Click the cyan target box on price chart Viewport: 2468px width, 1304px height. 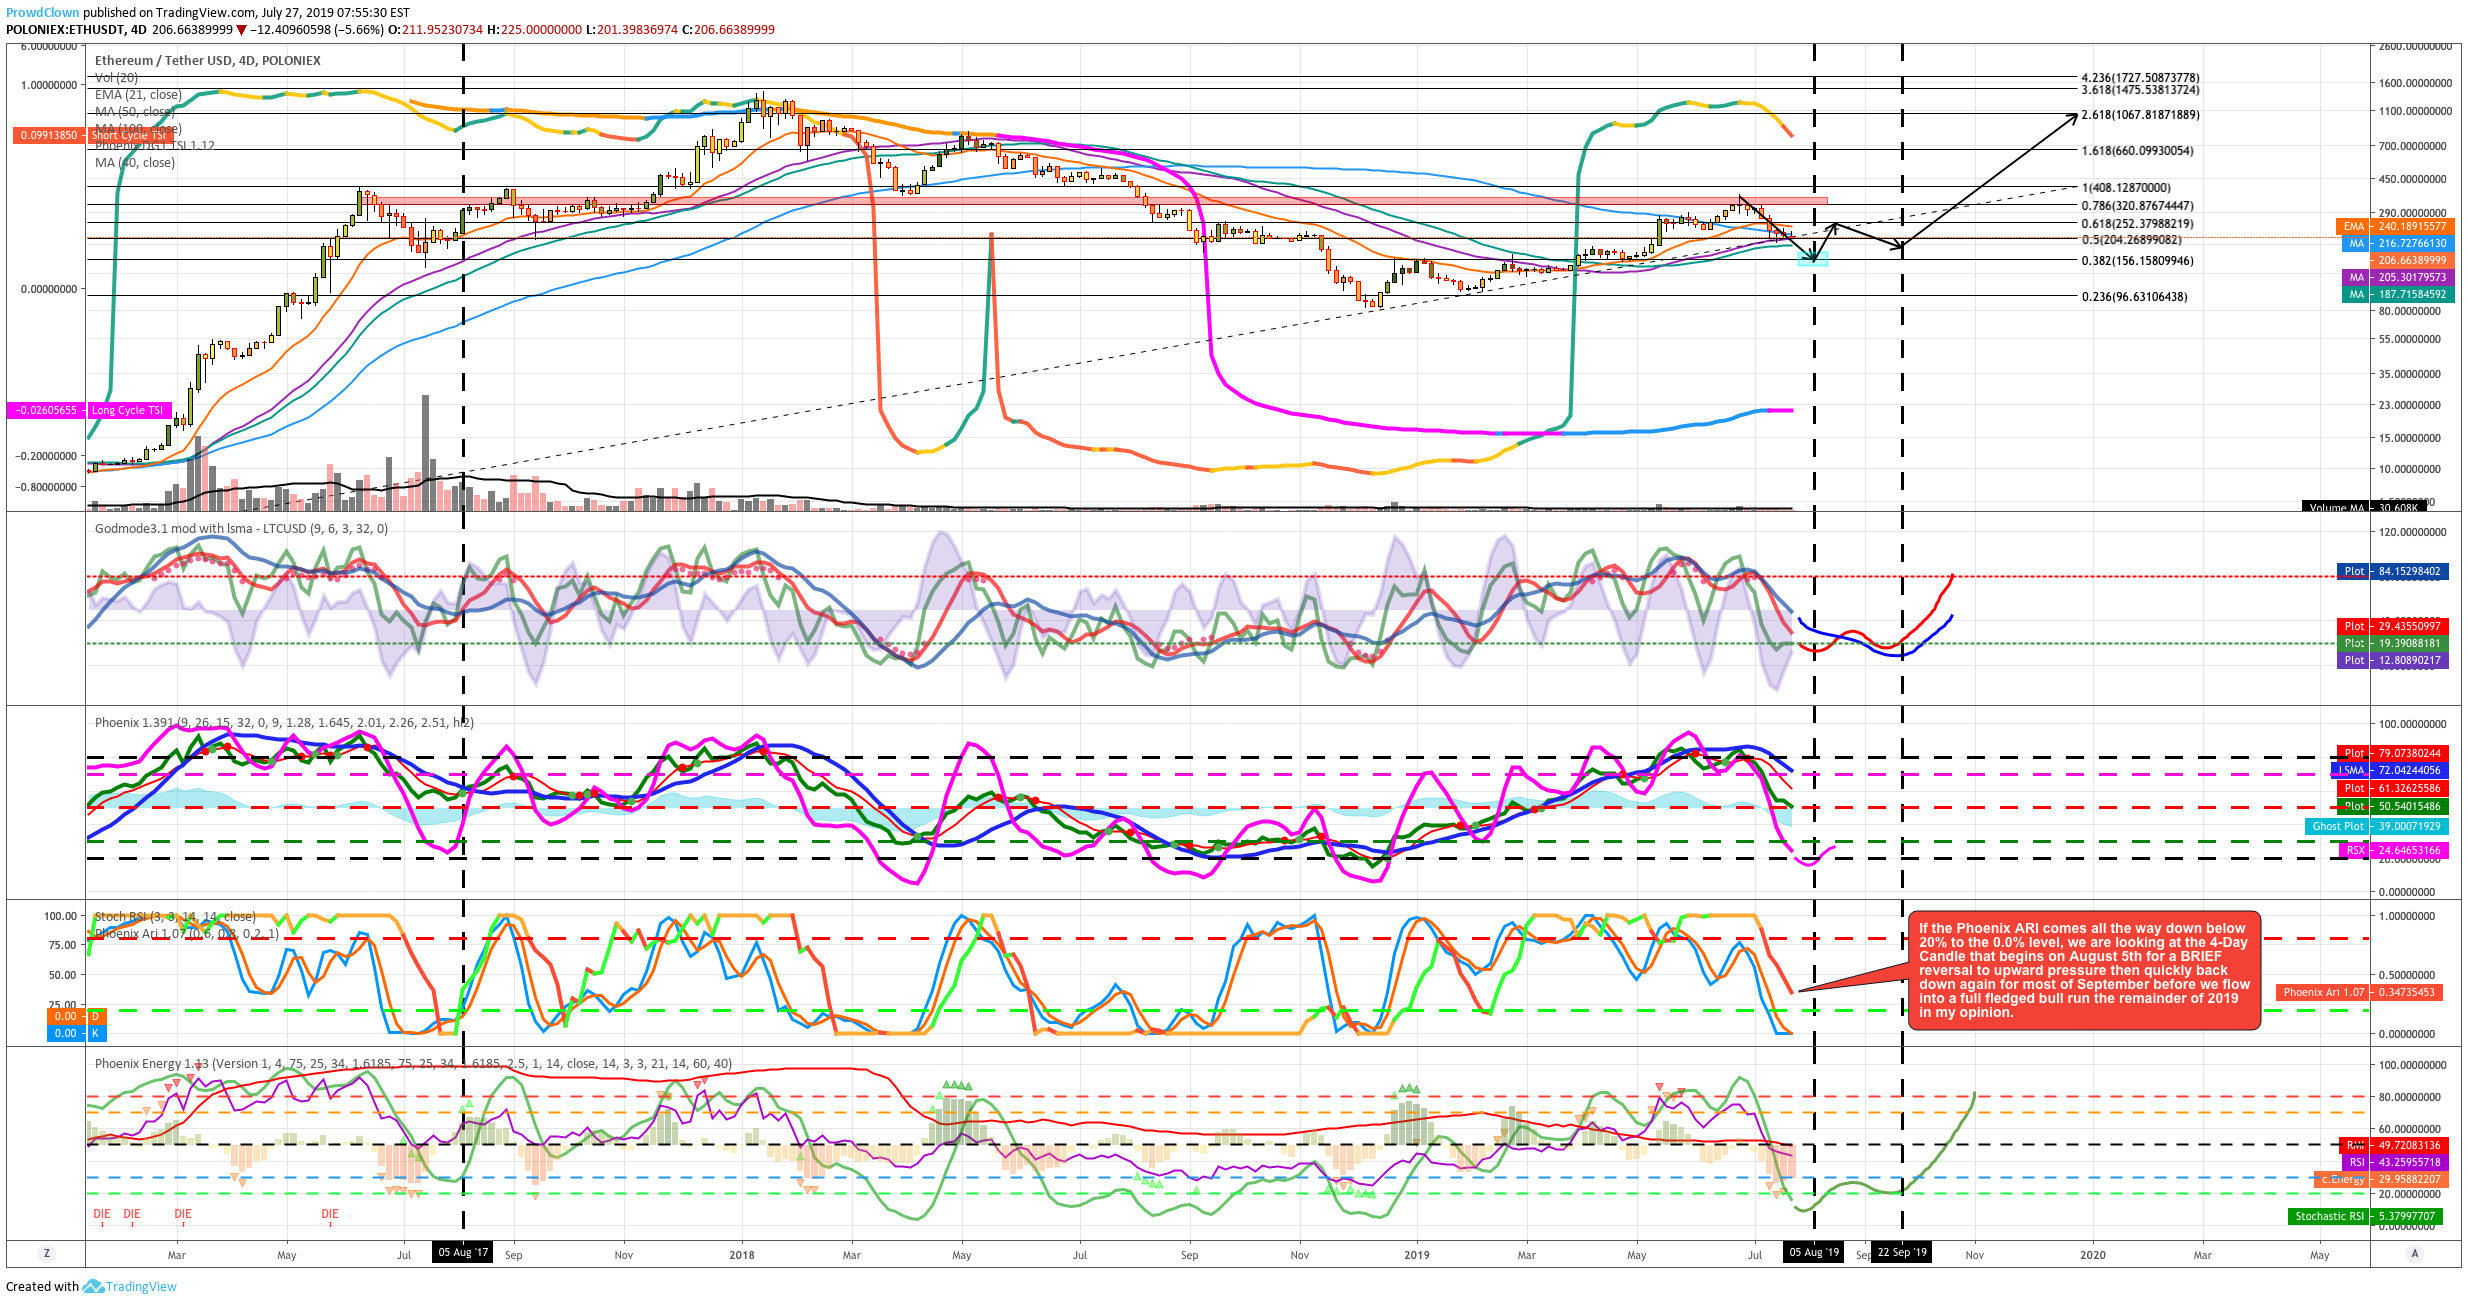1813,260
